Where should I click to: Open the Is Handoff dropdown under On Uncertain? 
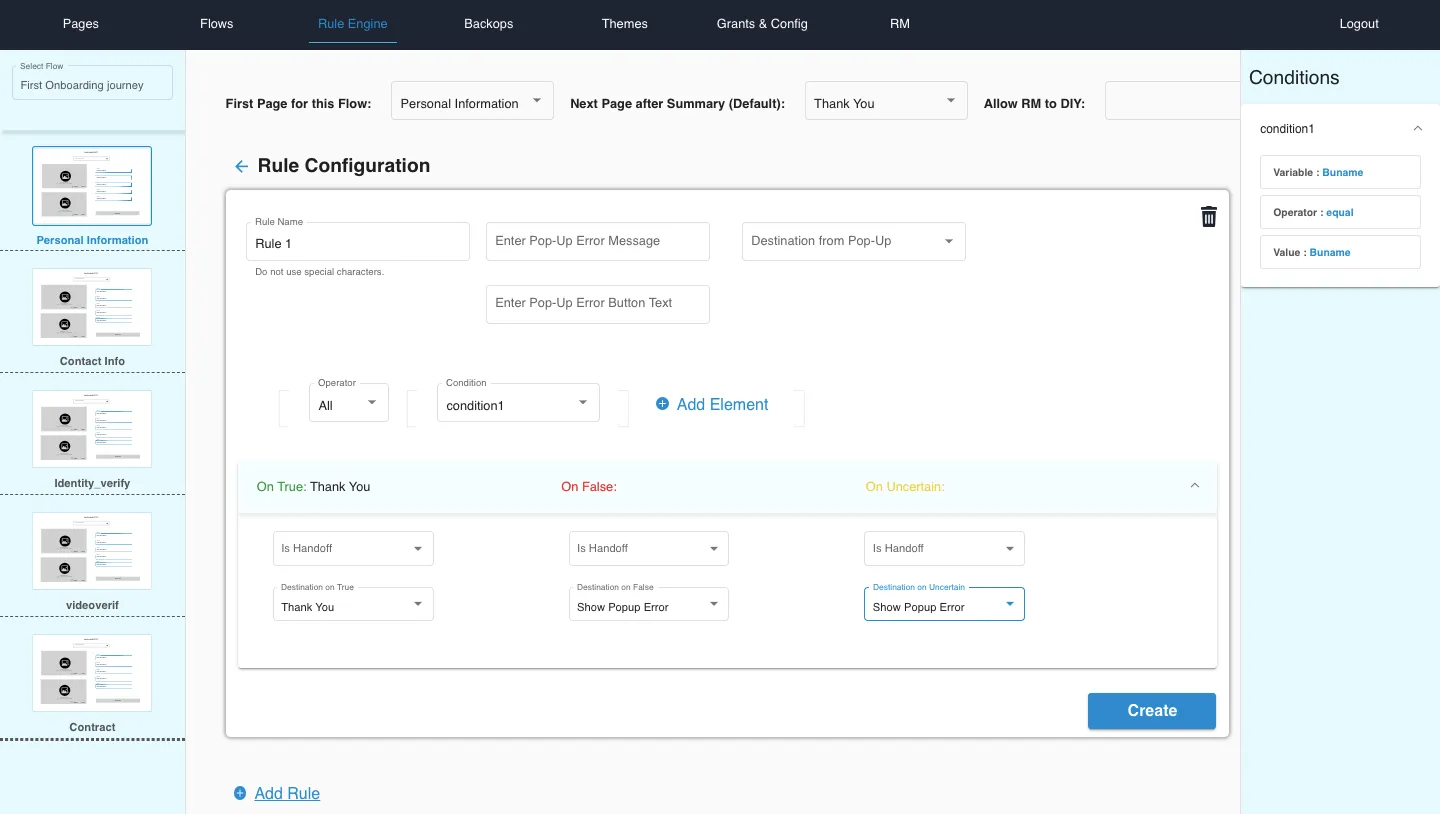pos(944,548)
